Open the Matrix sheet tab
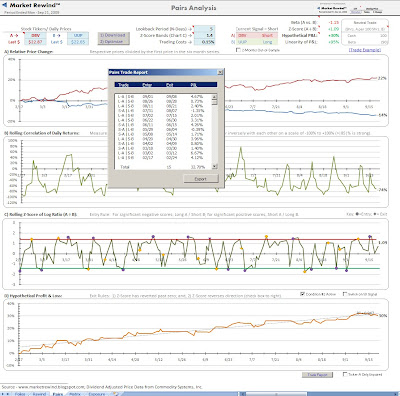The image size is (400, 396). coord(75,394)
